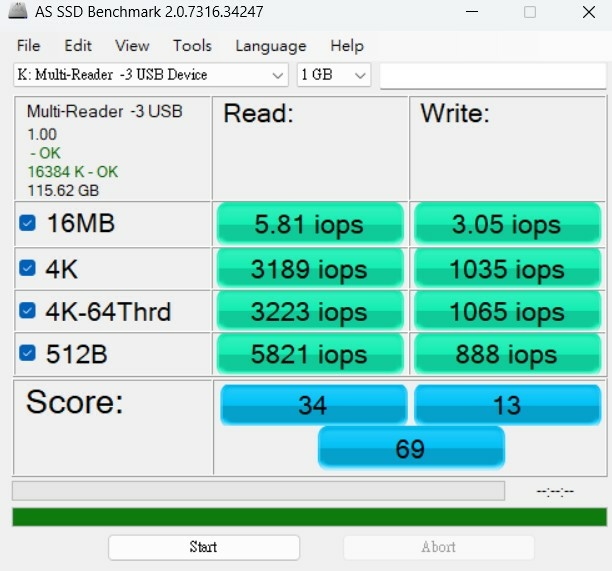
Task: Open the Edit menu
Action: tap(78, 46)
